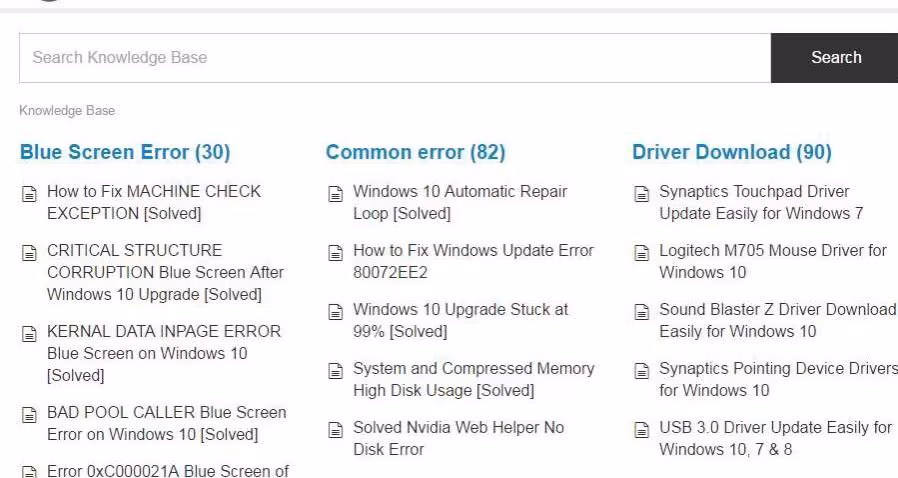Image resolution: width=898 pixels, height=478 pixels.
Task: Go to the Knowledge Base breadcrumb
Action: (67, 111)
